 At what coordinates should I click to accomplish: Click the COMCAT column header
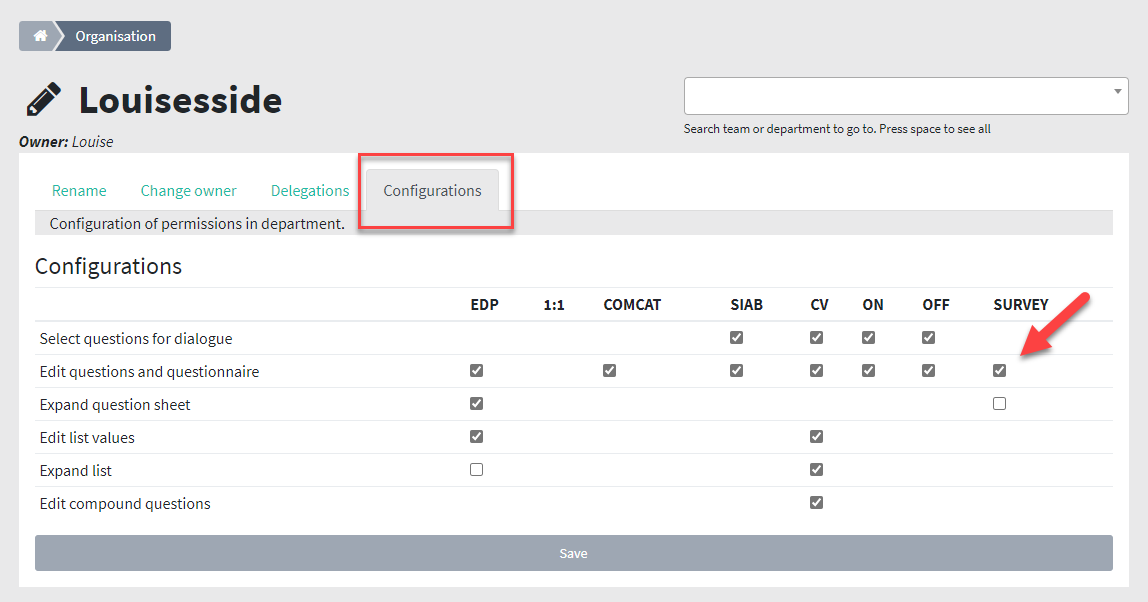pos(632,305)
